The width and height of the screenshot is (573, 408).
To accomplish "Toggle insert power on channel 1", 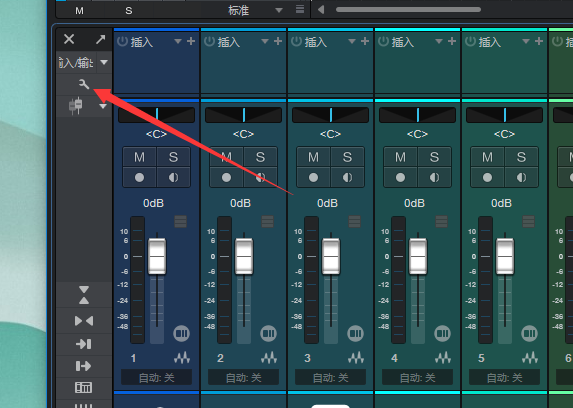I will coord(122,41).
